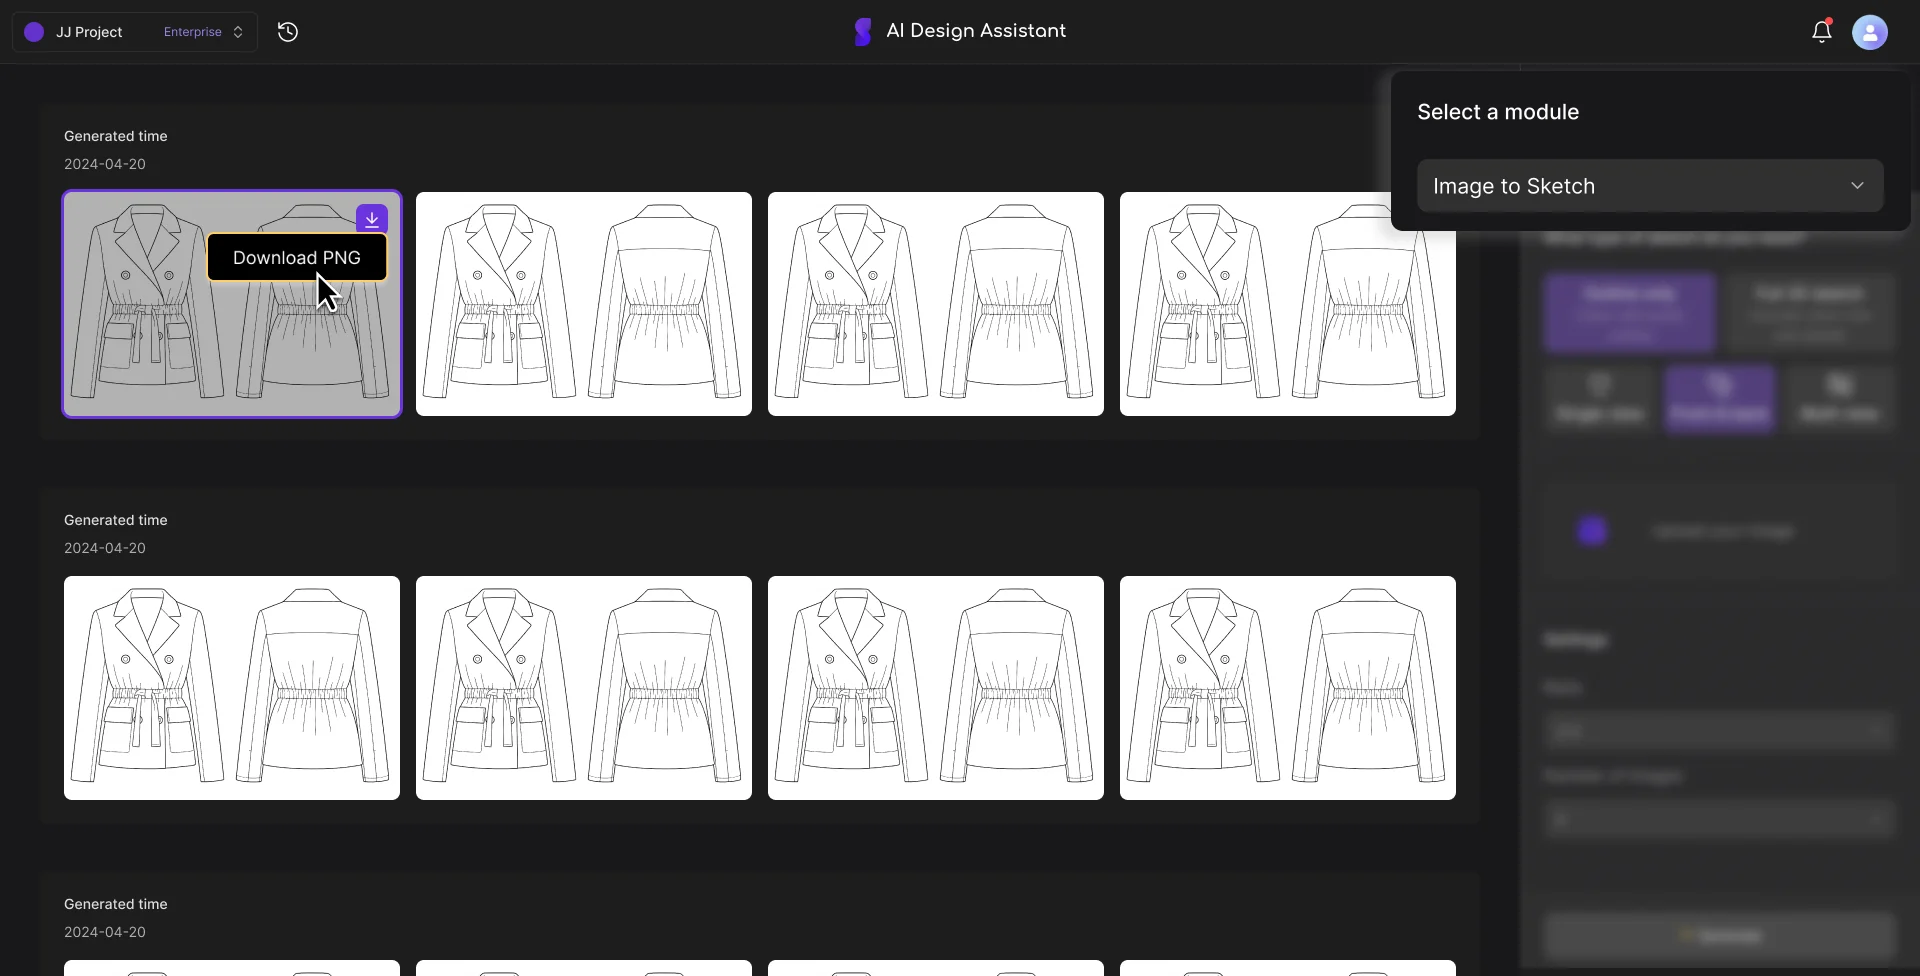Select the rightmost module tile icon

coord(1840,398)
